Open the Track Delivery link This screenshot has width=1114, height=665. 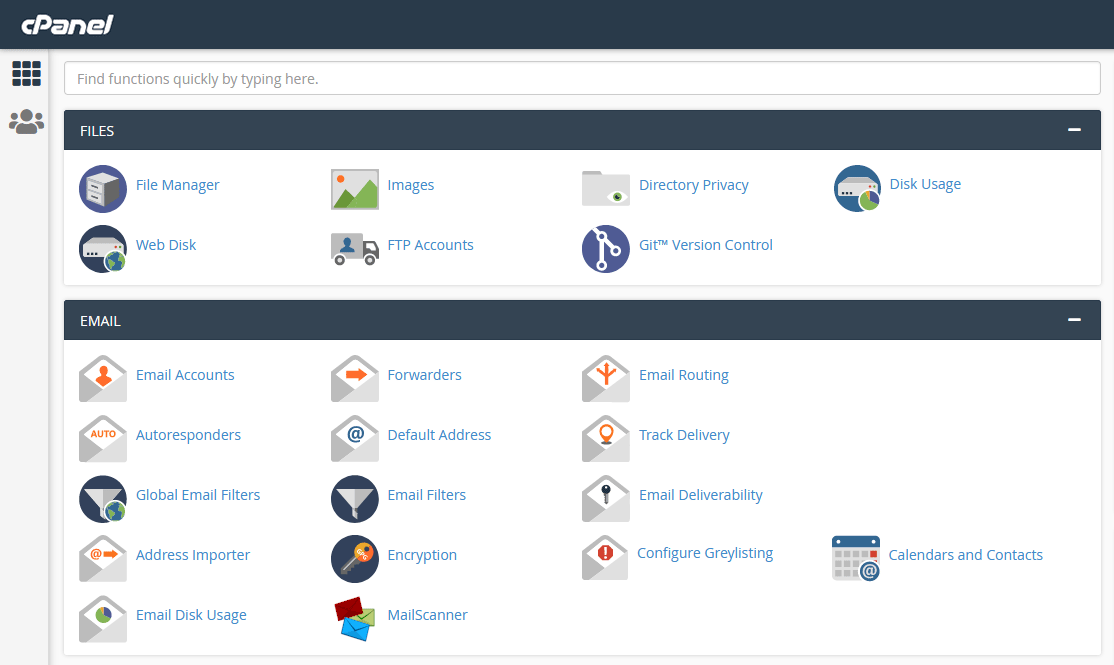tap(684, 435)
